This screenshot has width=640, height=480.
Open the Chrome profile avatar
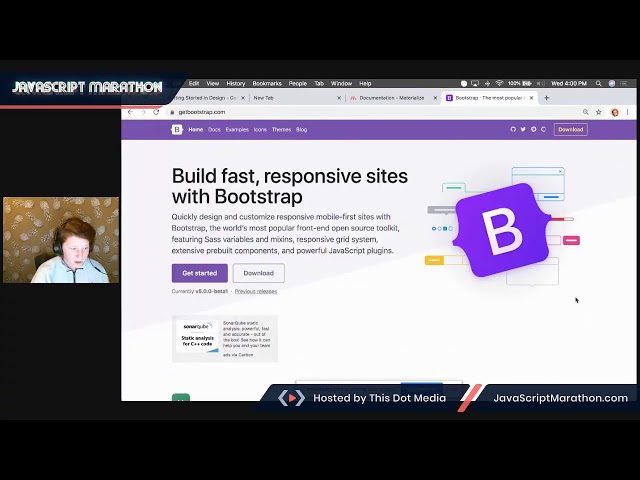pyautogui.click(x=615, y=112)
